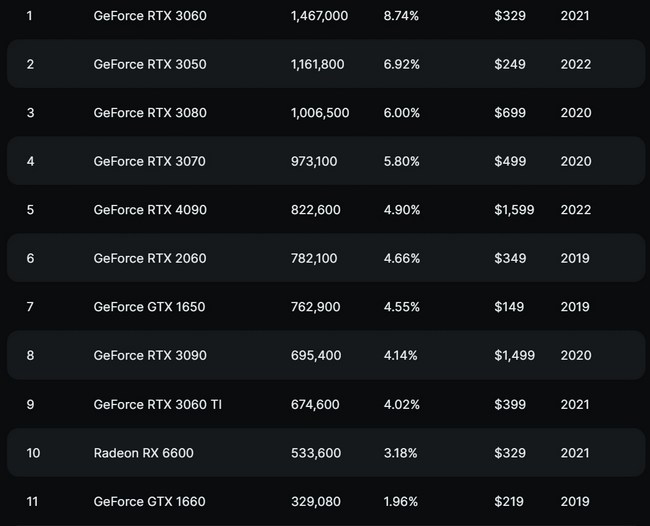Open the GeForce RTX 3060 TI entry
The height and width of the screenshot is (526, 650).
click(x=156, y=405)
